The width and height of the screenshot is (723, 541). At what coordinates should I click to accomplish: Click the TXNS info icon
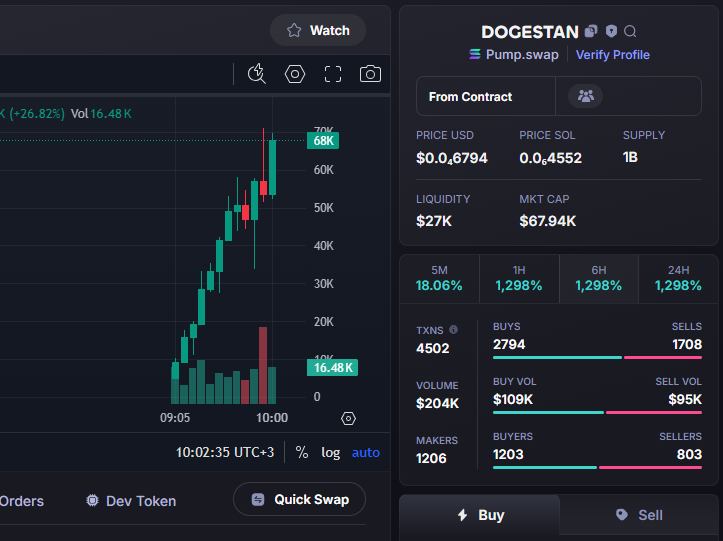click(x=453, y=329)
